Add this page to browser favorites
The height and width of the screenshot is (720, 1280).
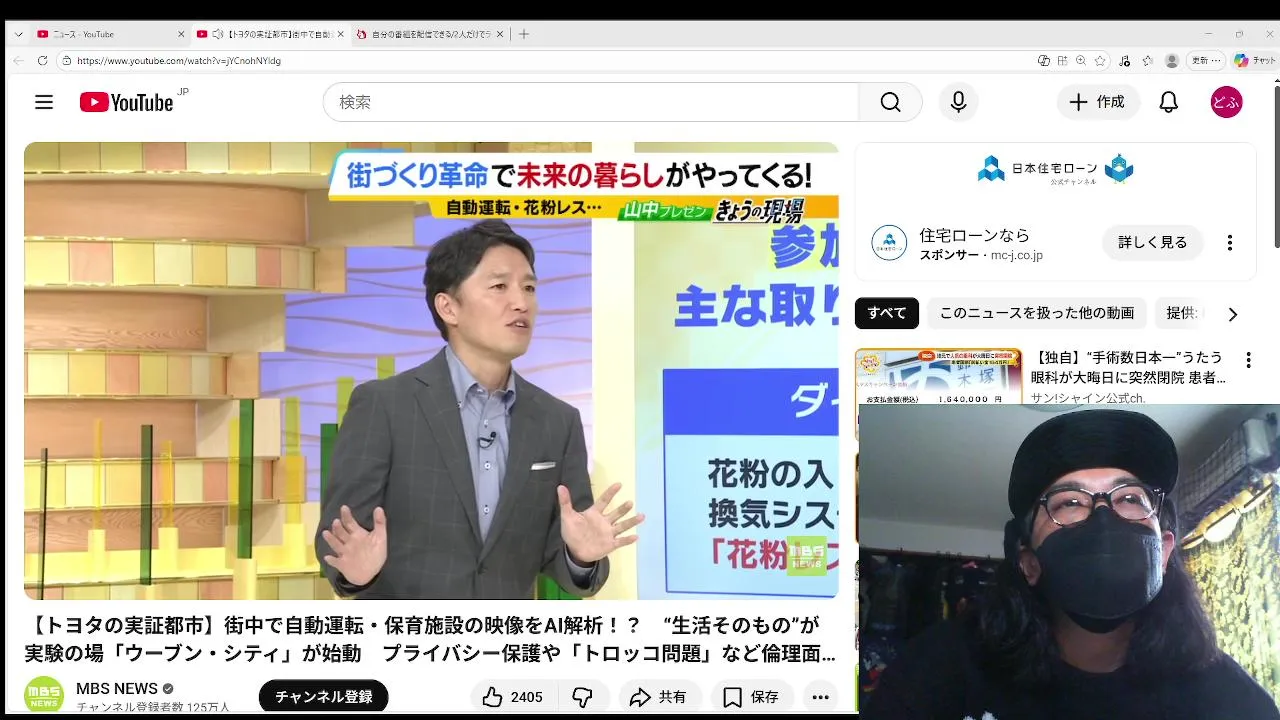click(x=1100, y=60)
